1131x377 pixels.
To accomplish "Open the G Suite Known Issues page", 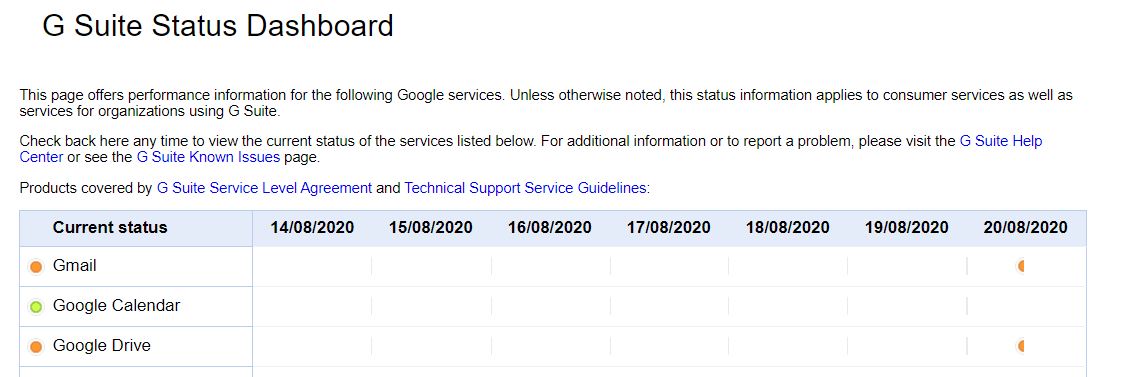I will pos(208,156).
